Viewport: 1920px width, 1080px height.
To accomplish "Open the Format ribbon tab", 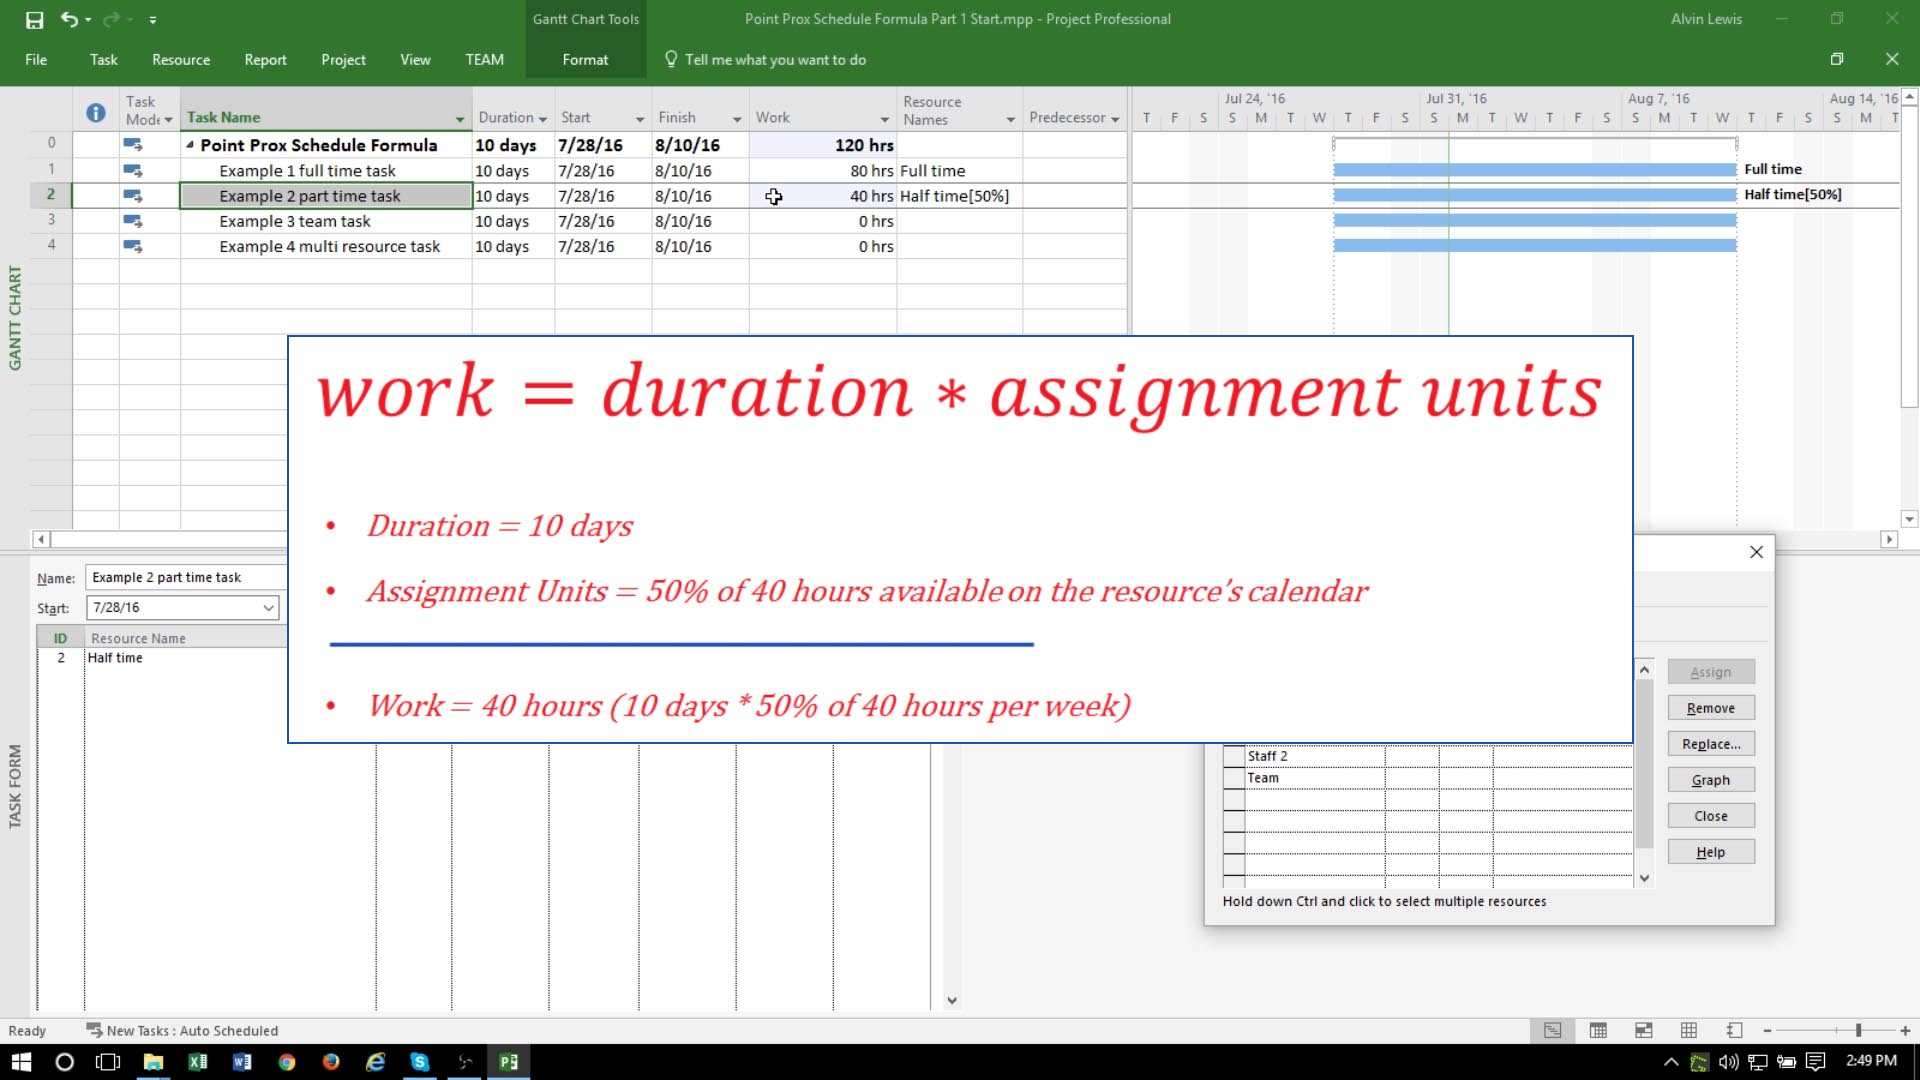I will pos(585,60).
